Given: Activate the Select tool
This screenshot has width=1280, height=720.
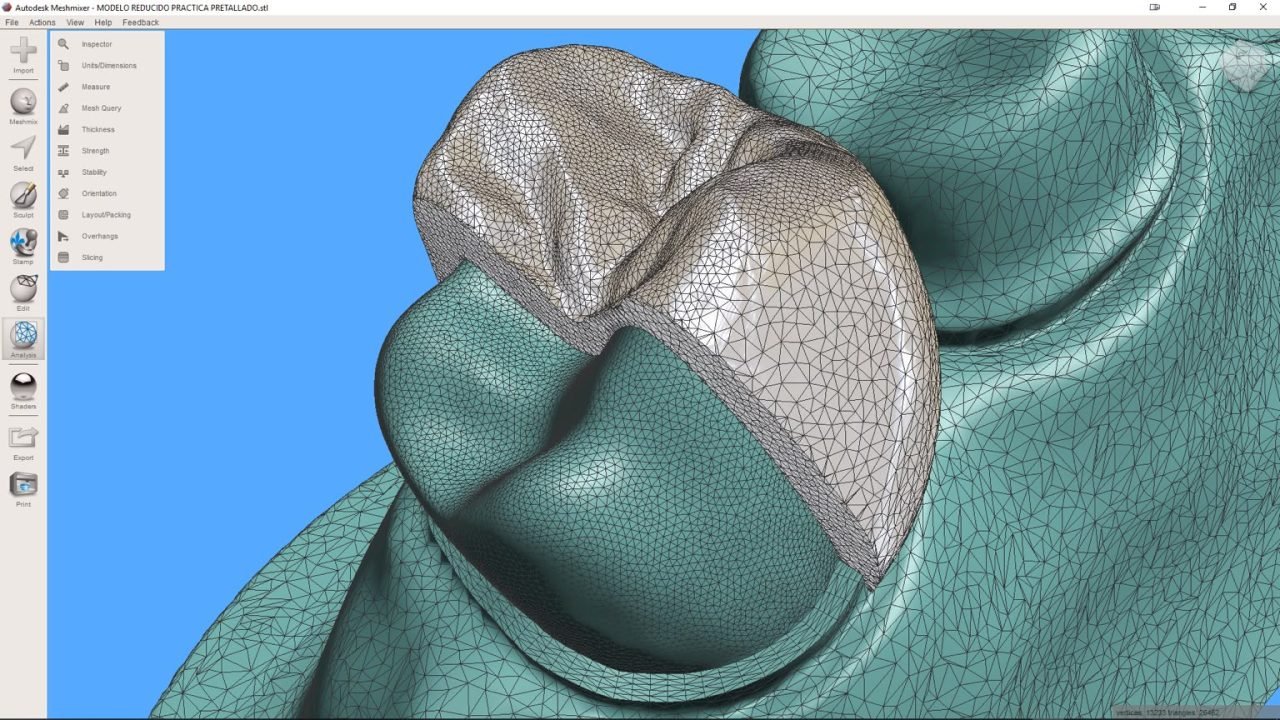Looking at the screenshot, I should click(23, 153).
